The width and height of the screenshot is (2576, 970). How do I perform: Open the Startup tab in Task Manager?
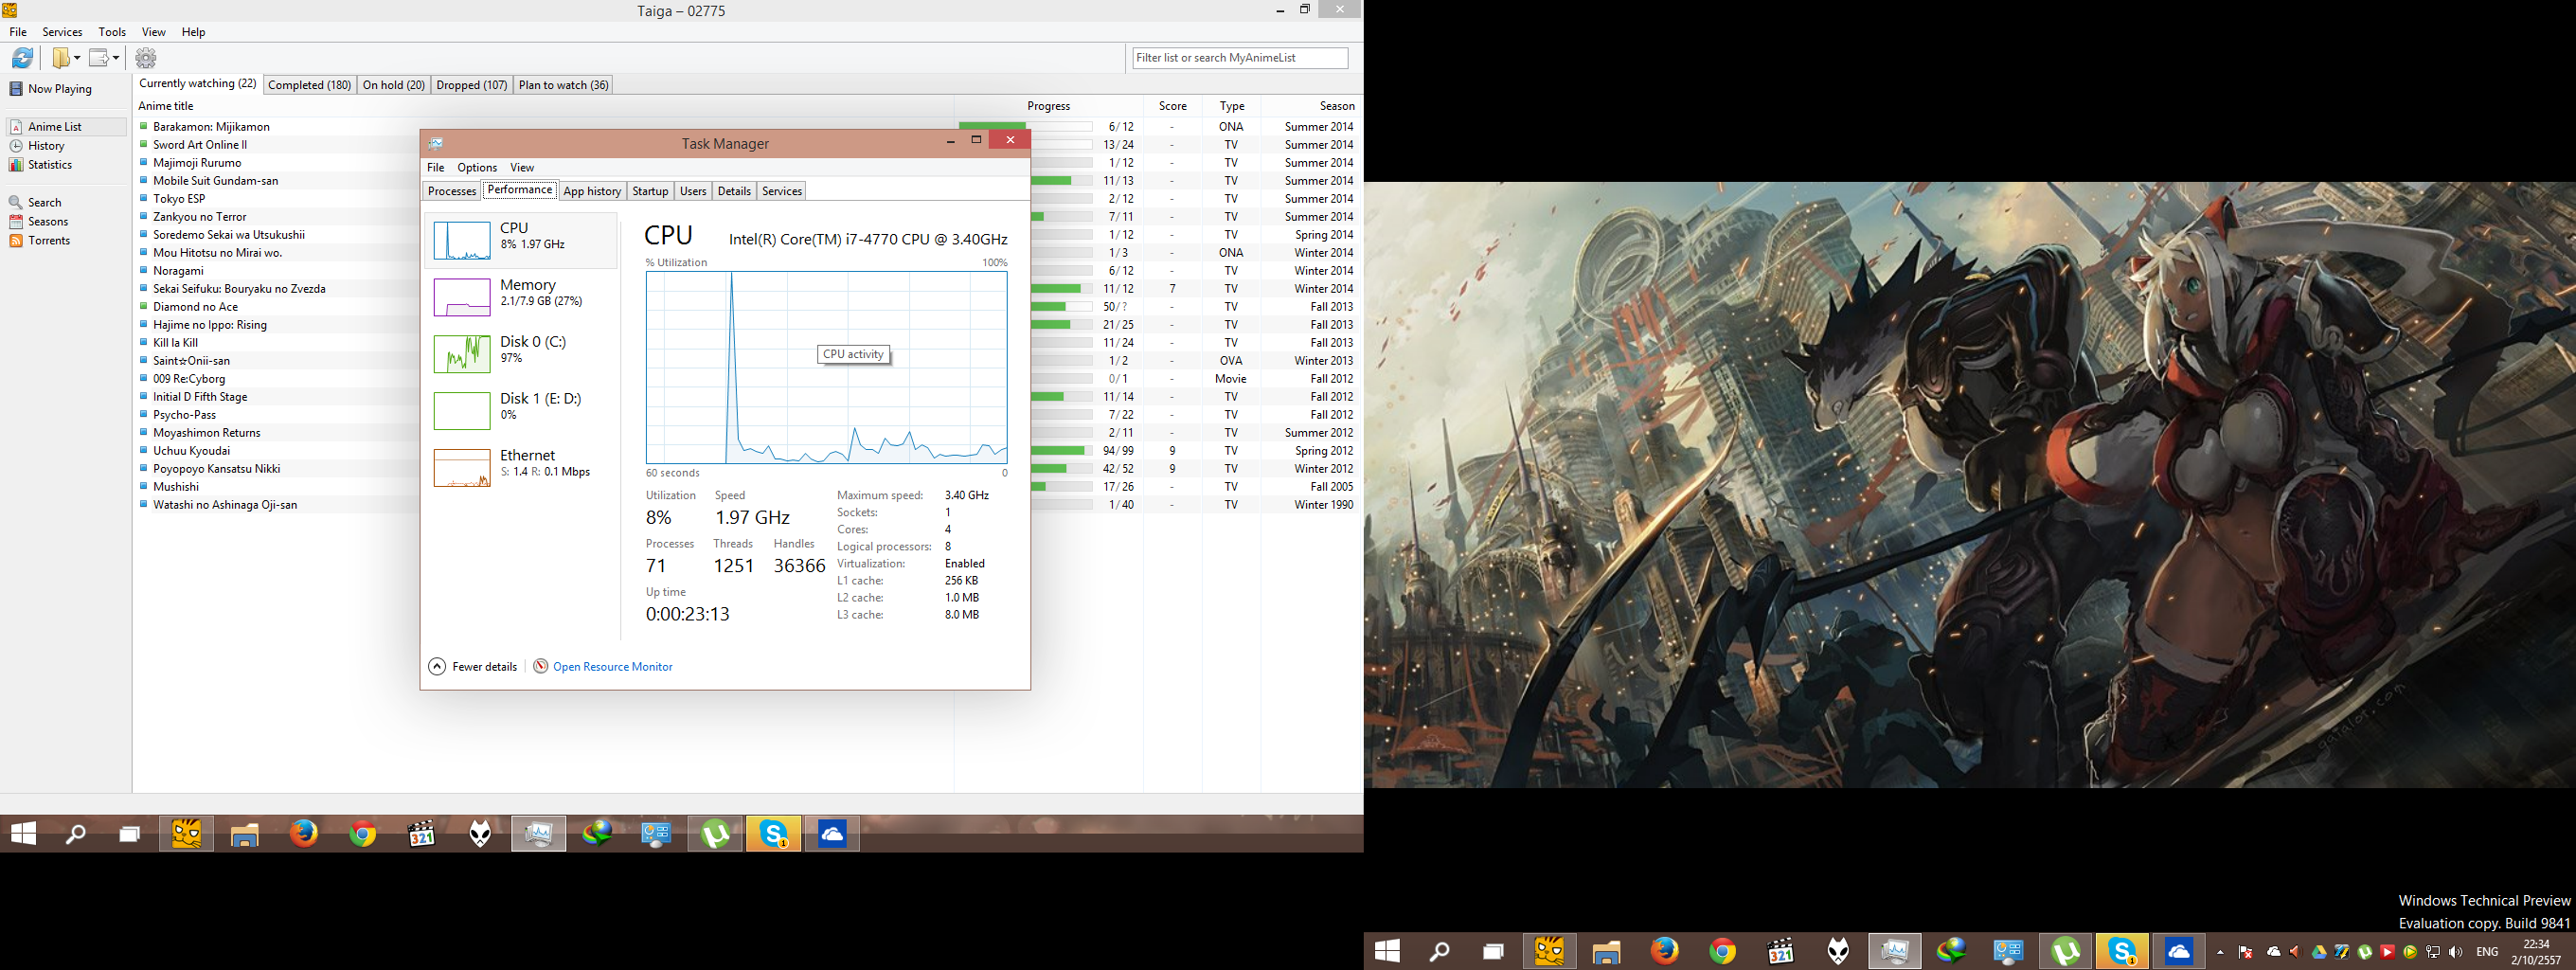point(650,191)
